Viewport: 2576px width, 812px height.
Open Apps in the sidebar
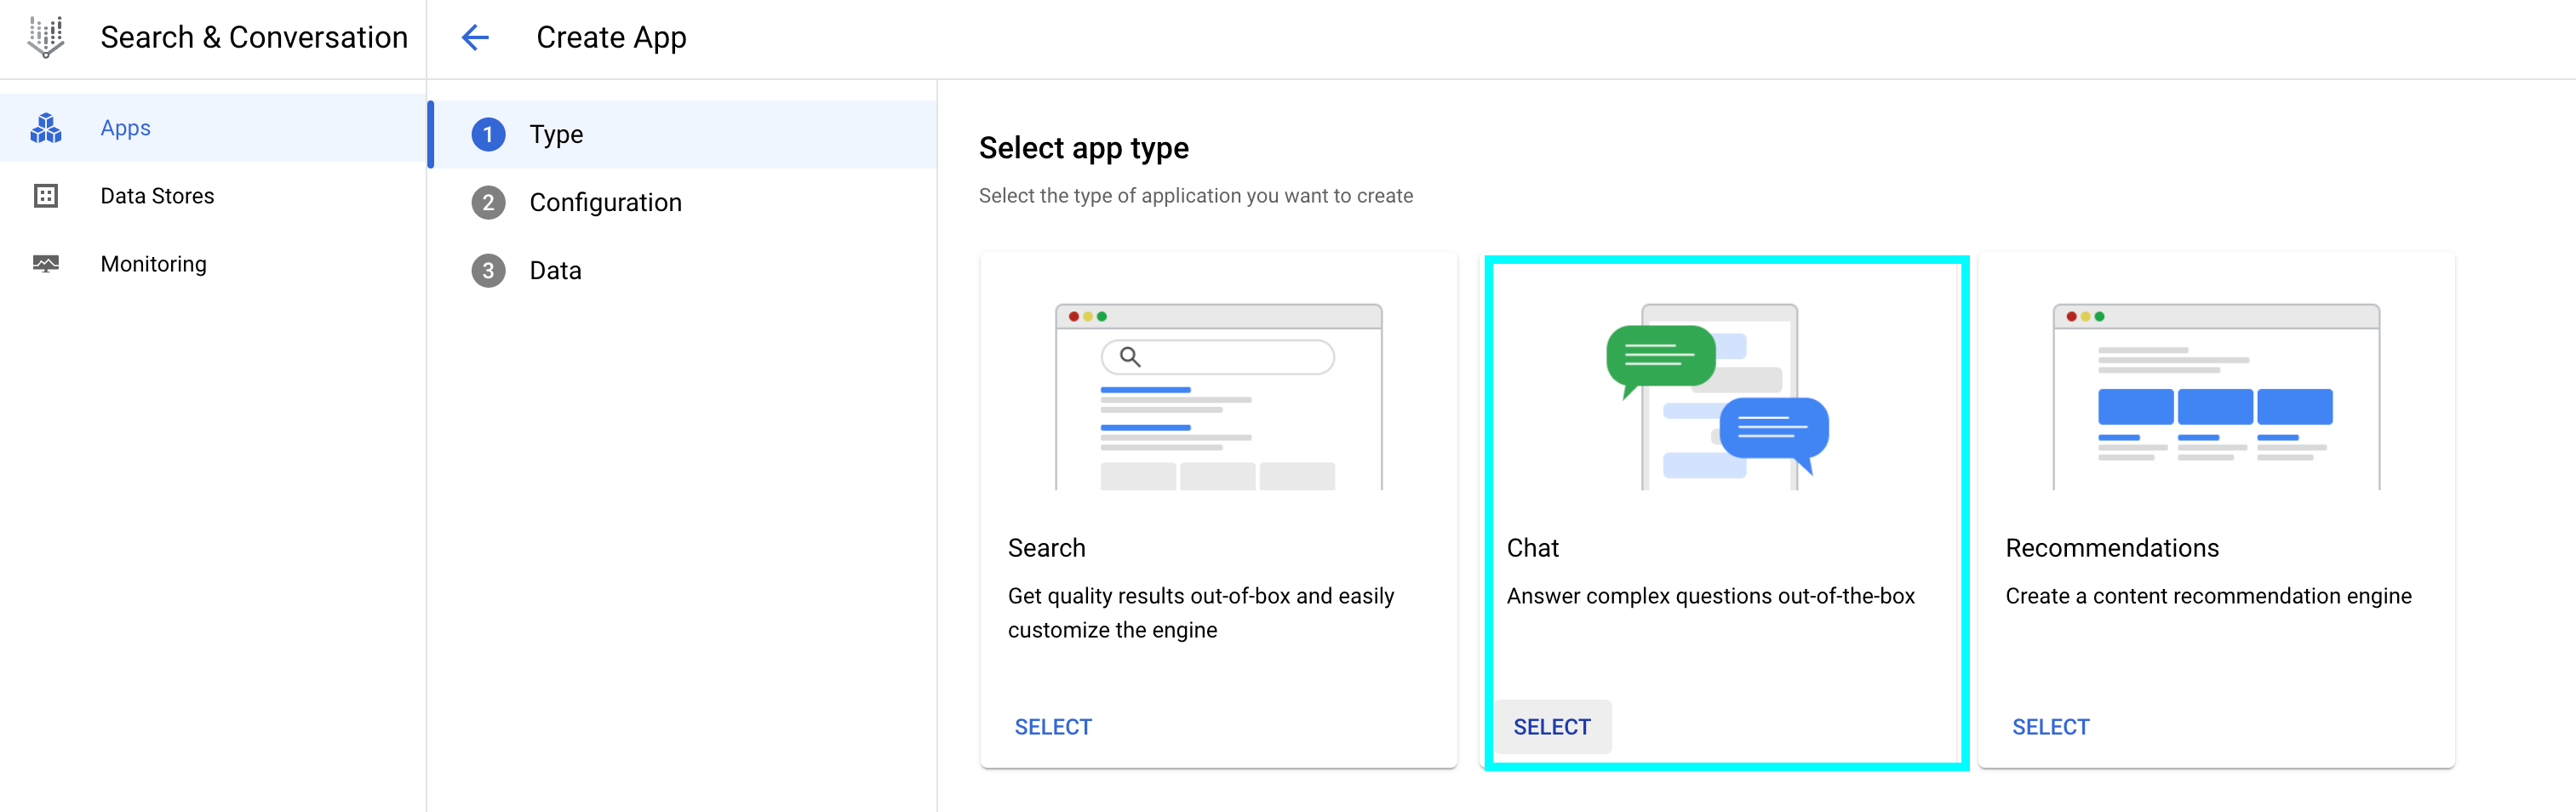[126, 128]
